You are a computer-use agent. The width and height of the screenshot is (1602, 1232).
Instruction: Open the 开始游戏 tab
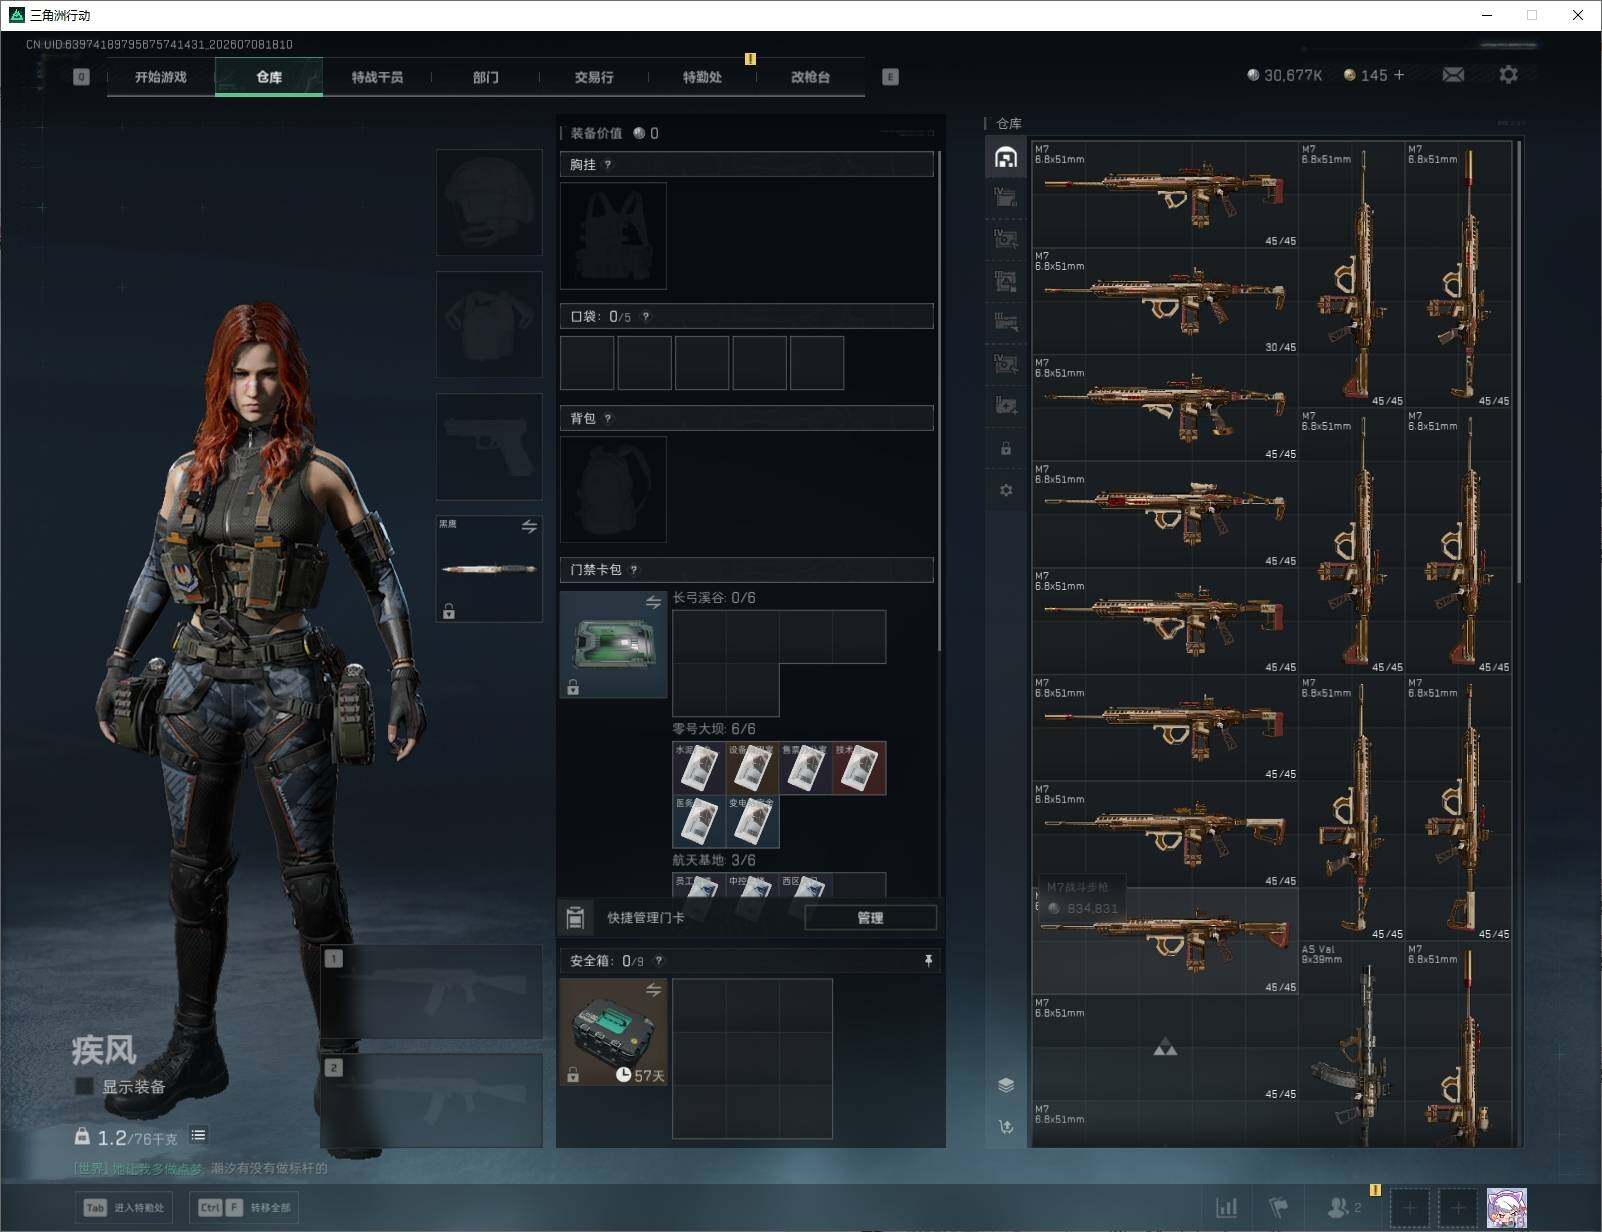point(161,77)
